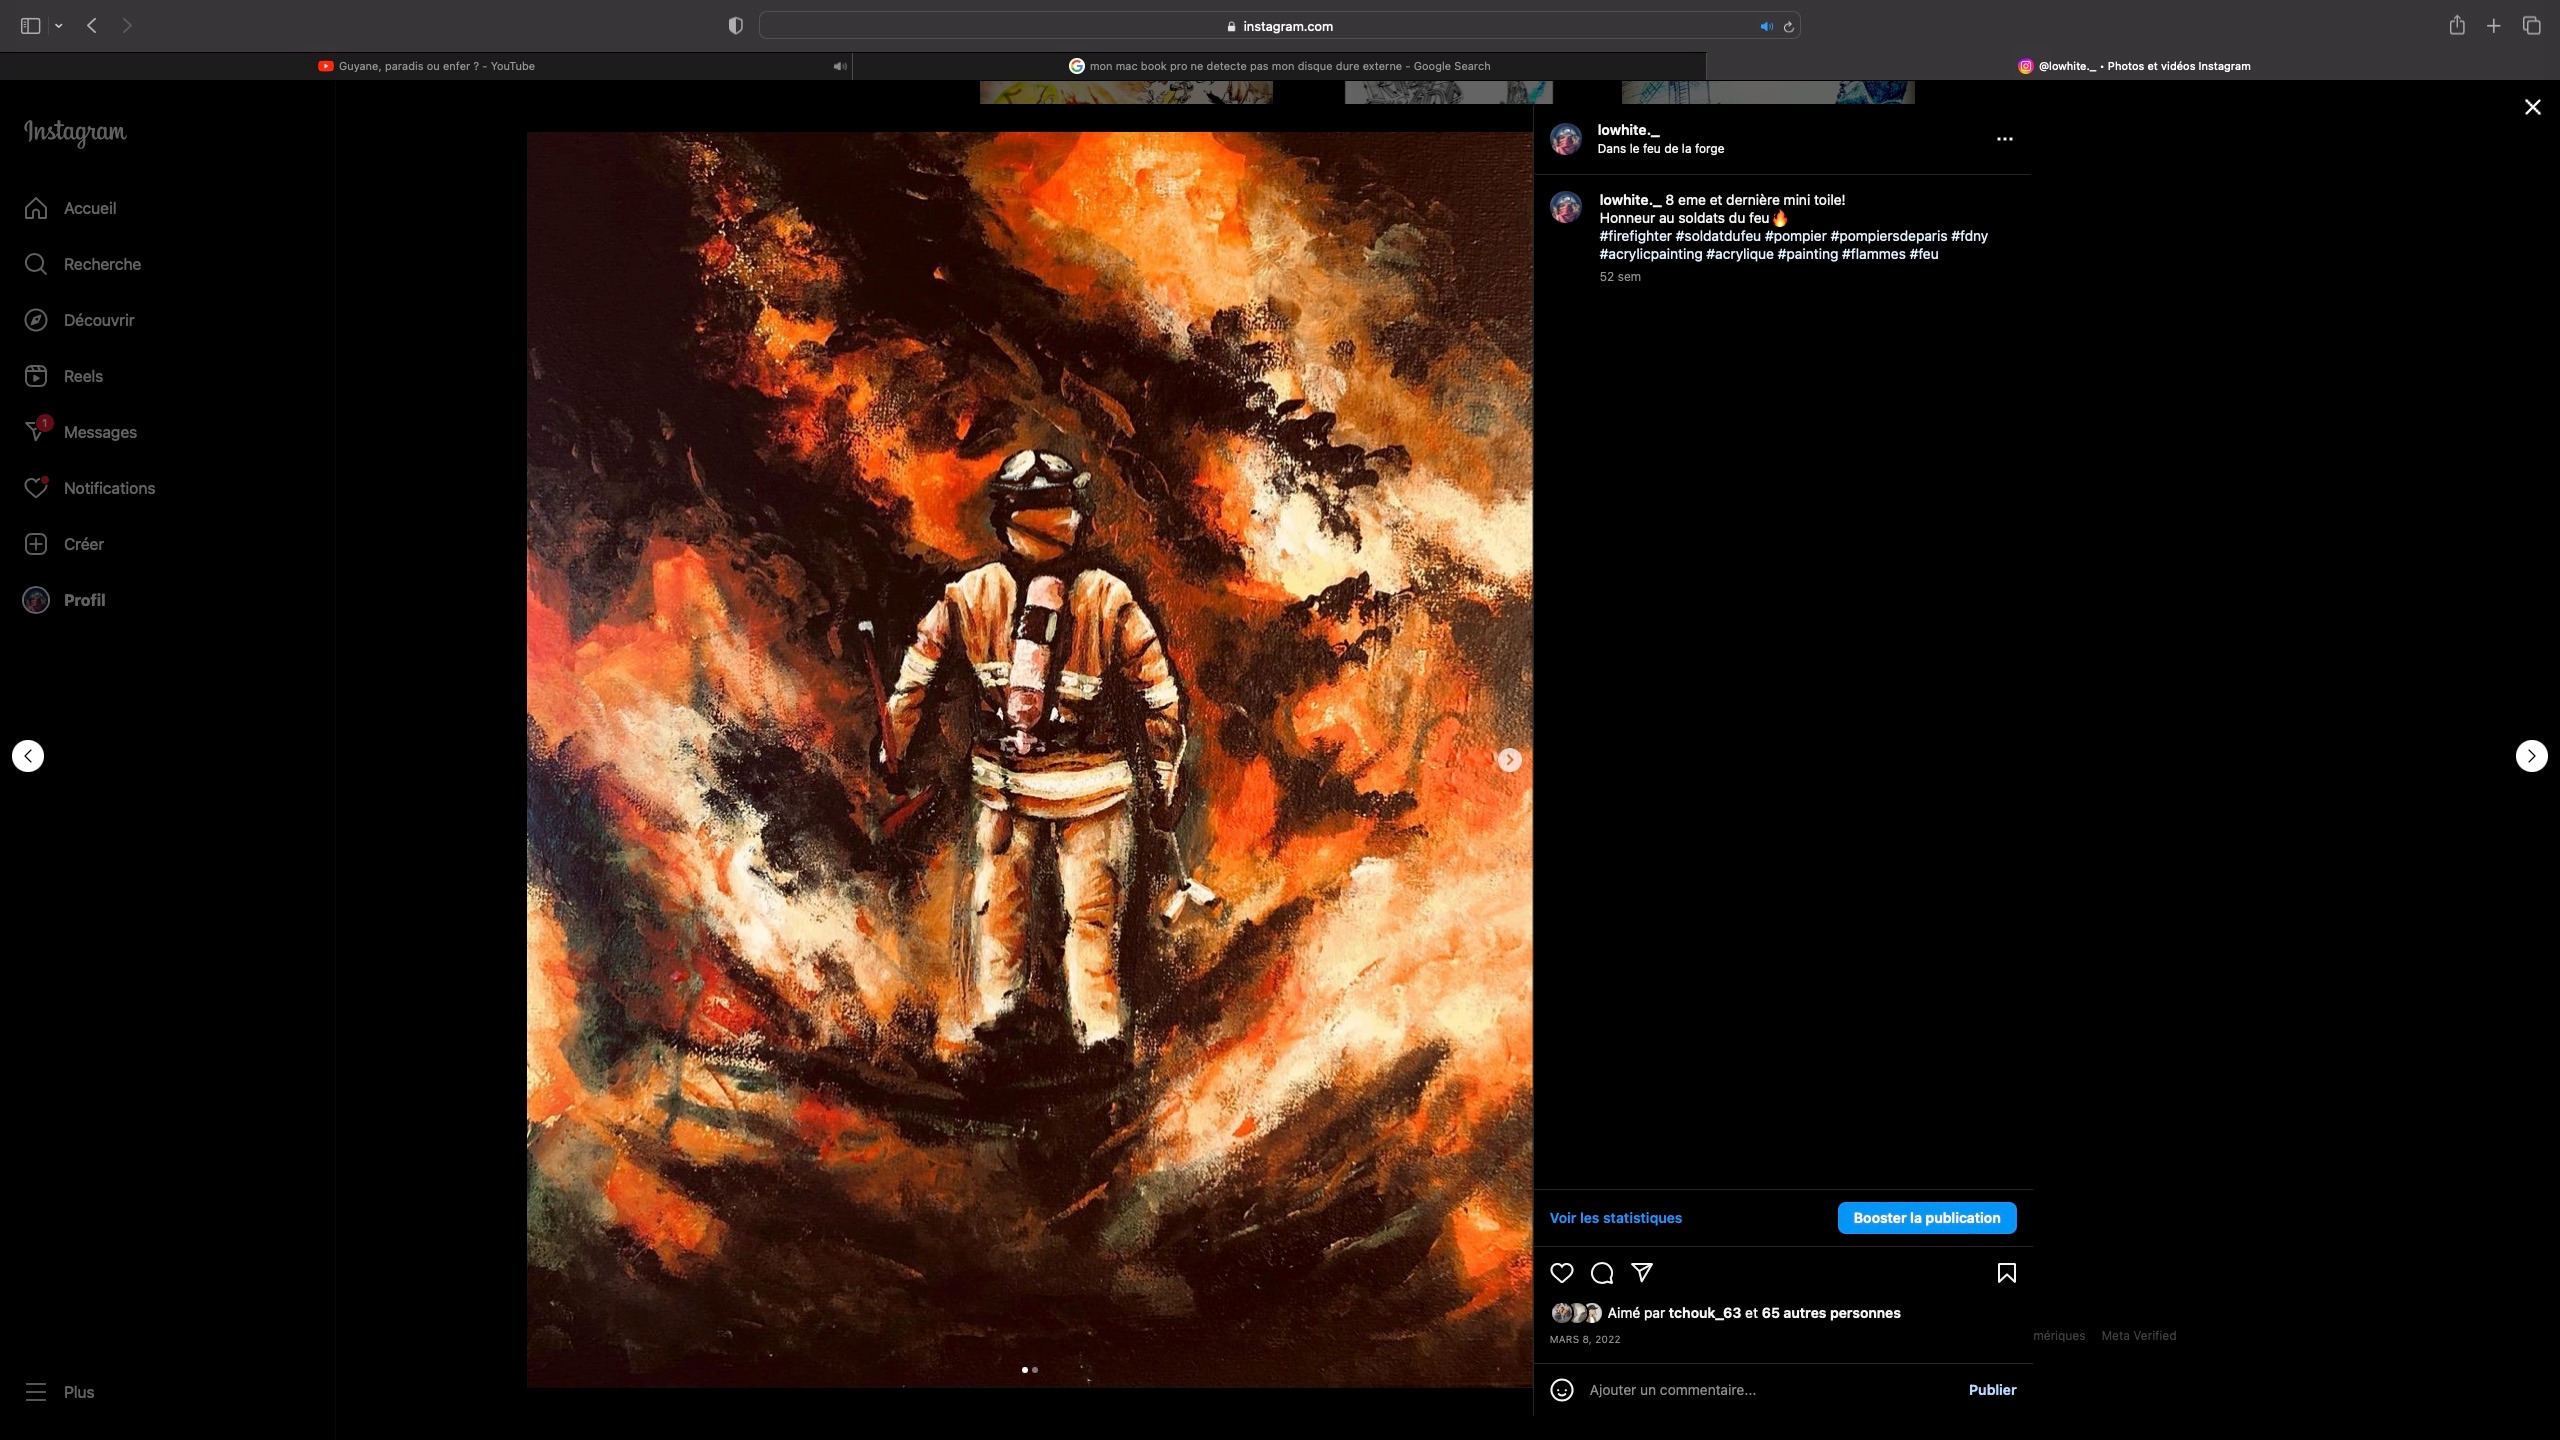Open Voir les statistiques
The height and width of the screenshot is (1440, 2560).
1615,1218
